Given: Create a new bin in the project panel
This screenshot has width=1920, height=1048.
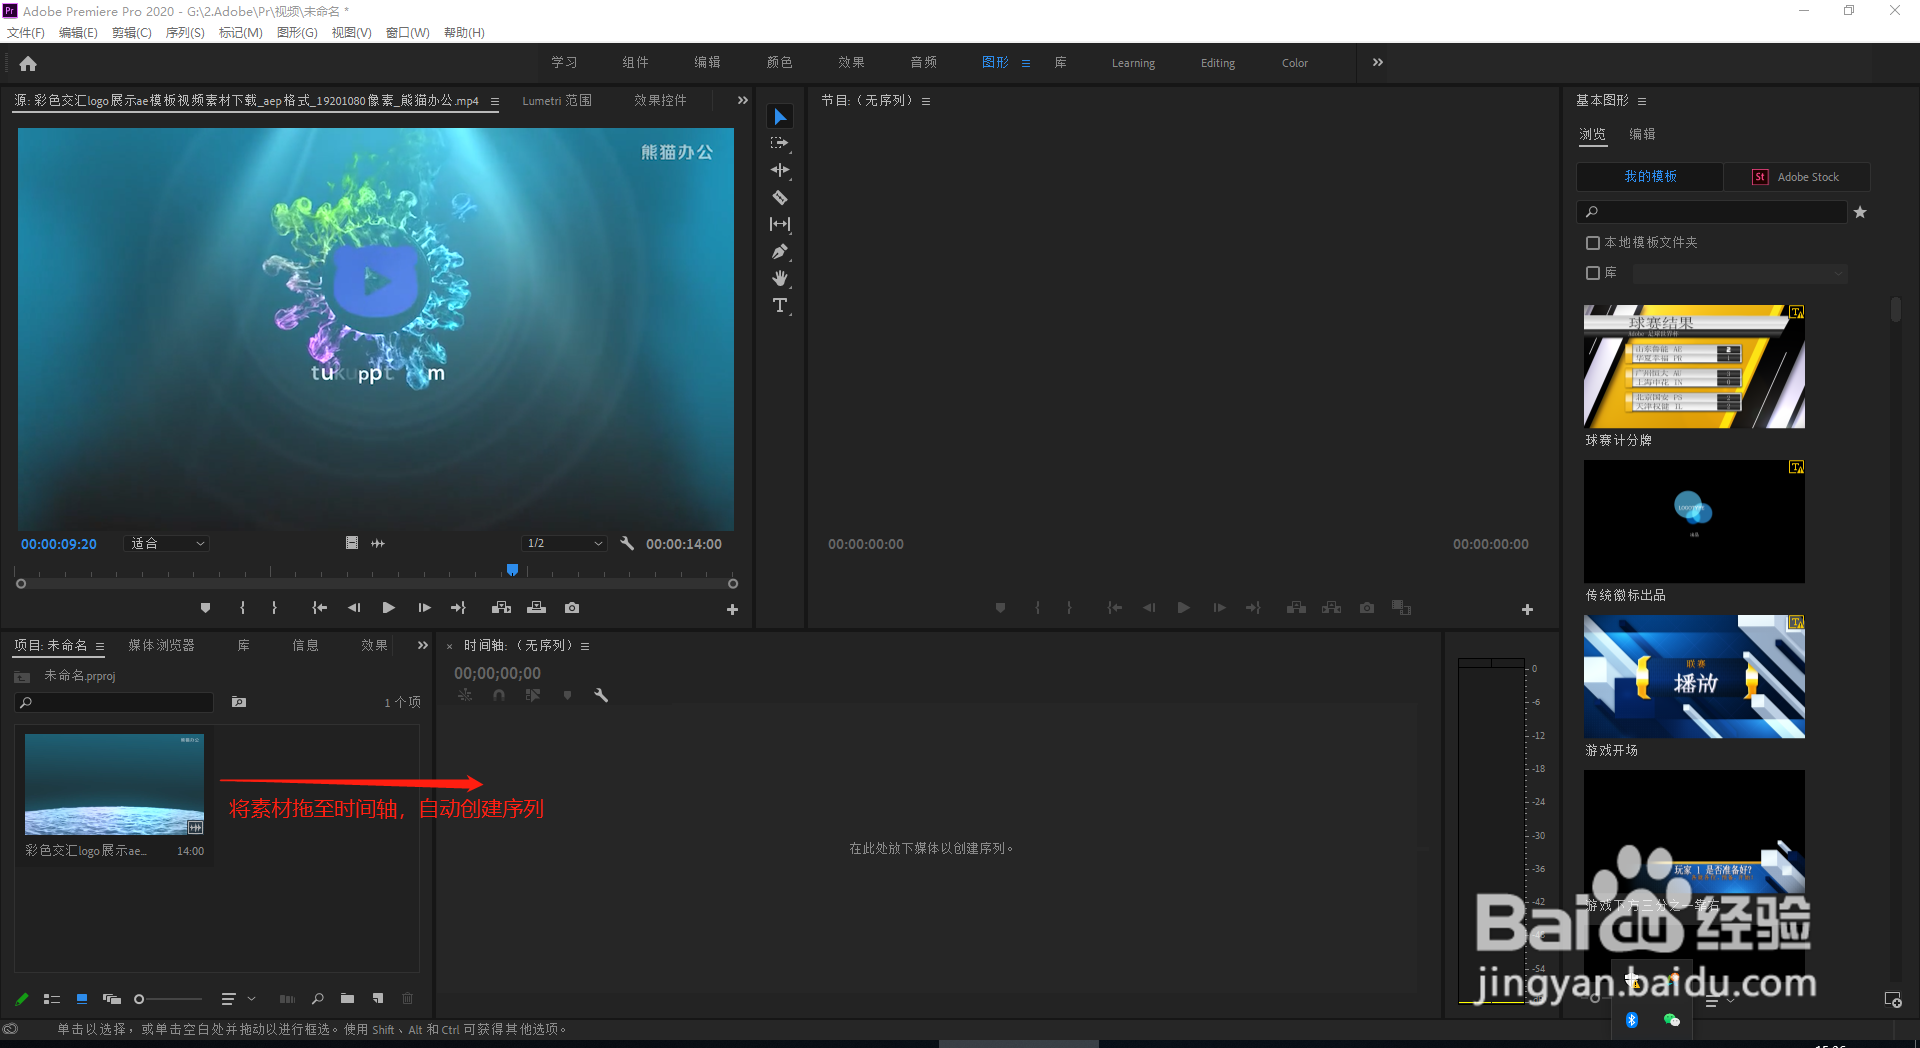Looking at the screenshot, I should 347,998.
